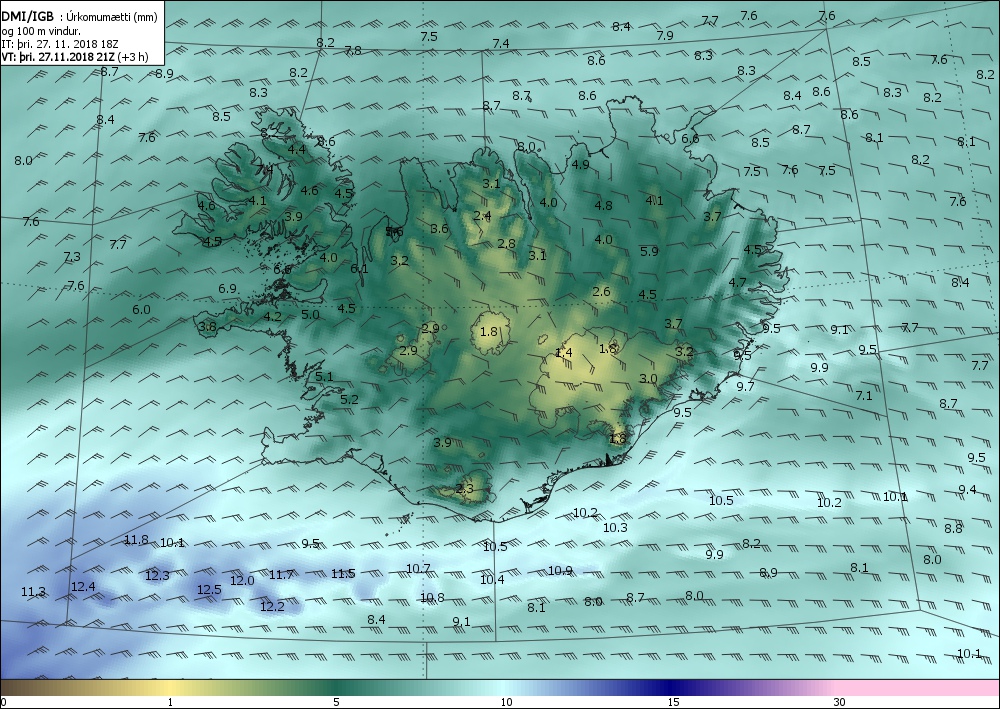
Task: Click the color scale label 5
Action: [336, 703]
